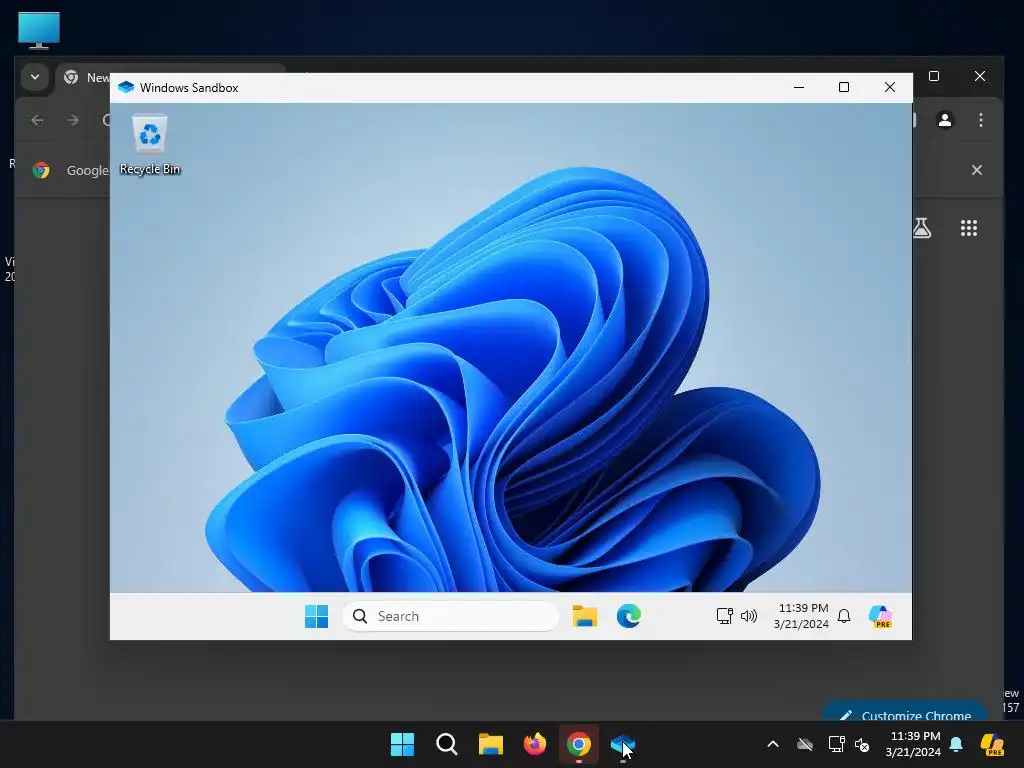This screenshot has width=1024, height=768.
Task: Open host Copilot preview icon
Action: [992, 744]
